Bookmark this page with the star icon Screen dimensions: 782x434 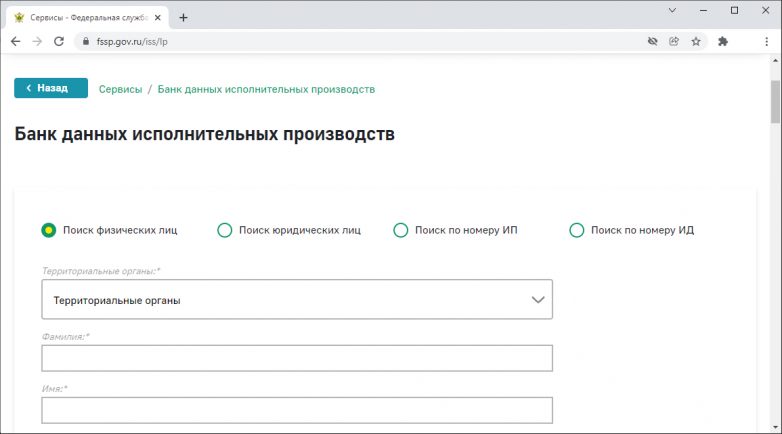point(696,41)
